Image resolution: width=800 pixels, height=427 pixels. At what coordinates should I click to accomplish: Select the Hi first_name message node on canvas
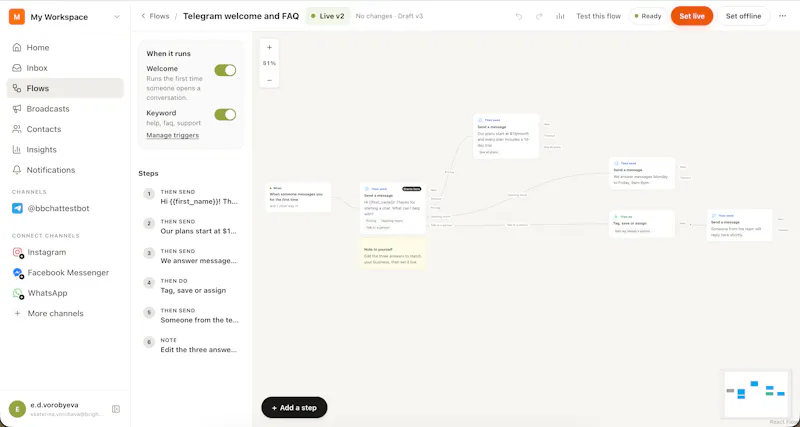pos(392,208)
